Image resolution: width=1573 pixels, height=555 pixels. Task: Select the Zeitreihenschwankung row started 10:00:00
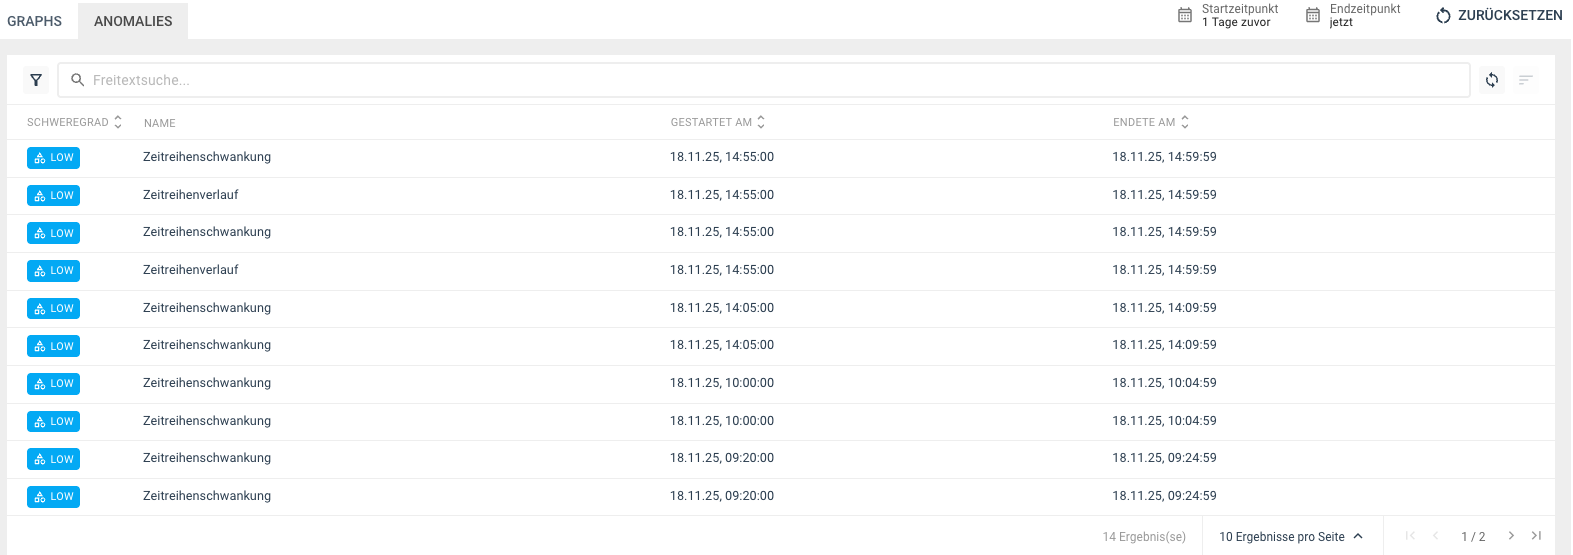(207, 383)
